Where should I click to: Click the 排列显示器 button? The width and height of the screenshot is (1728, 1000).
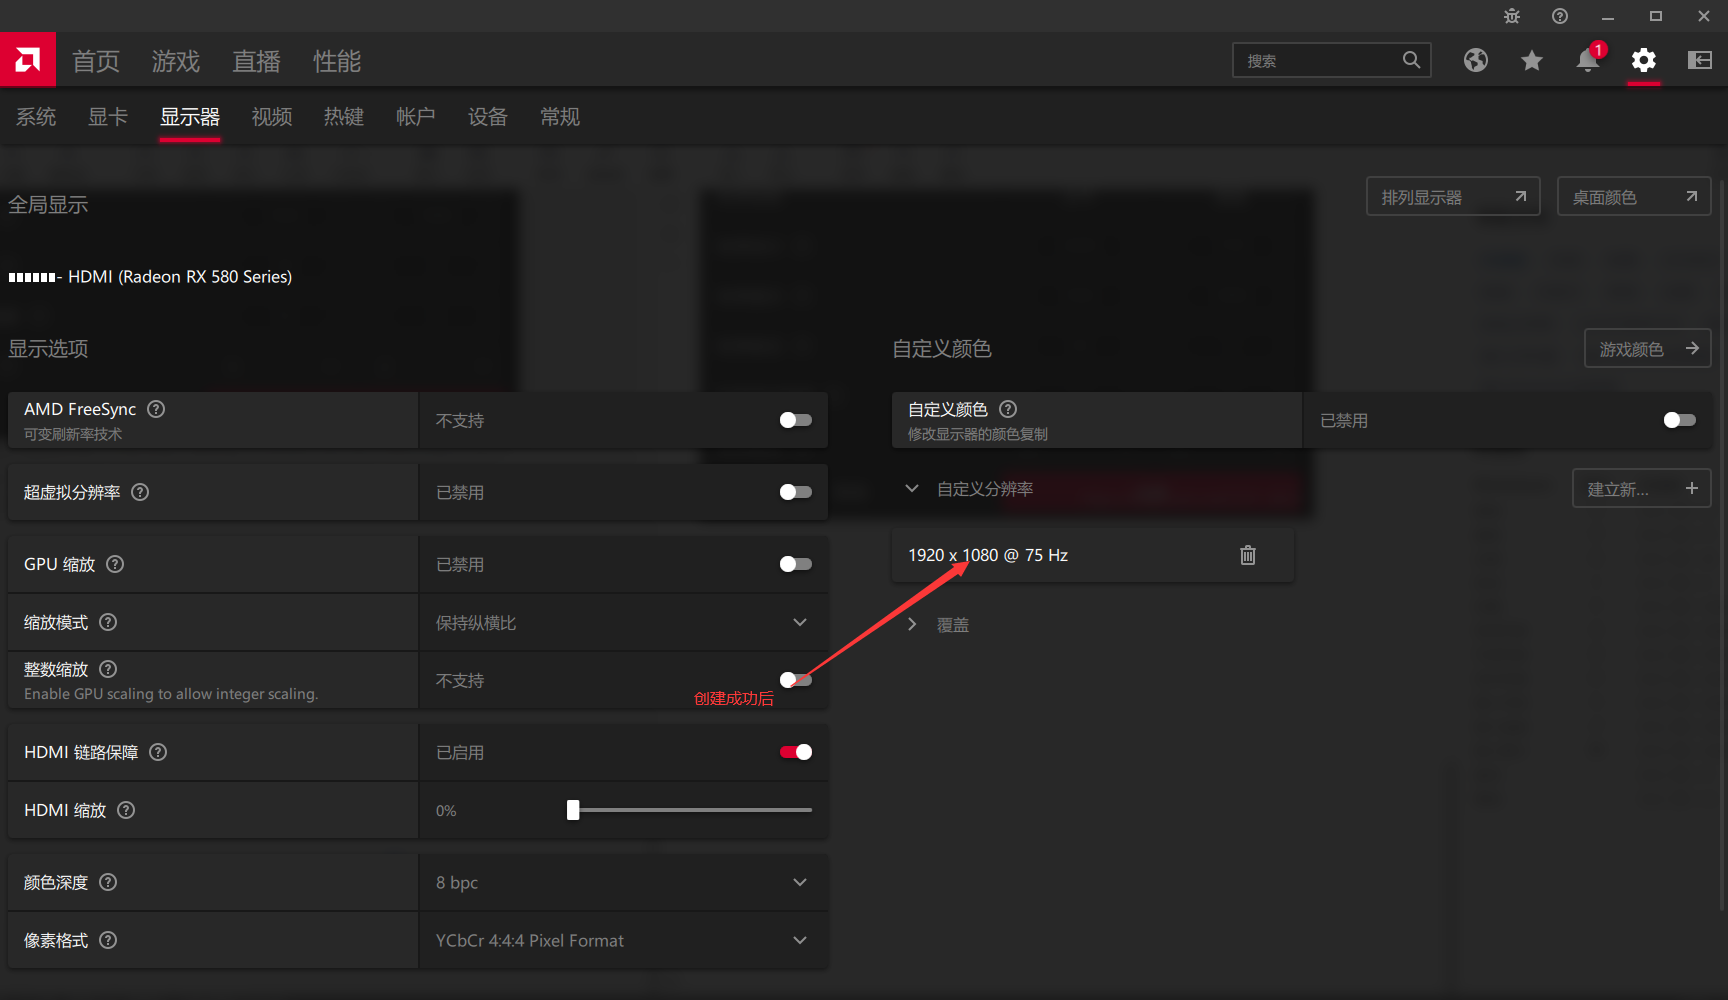[x=1452, y=196]
